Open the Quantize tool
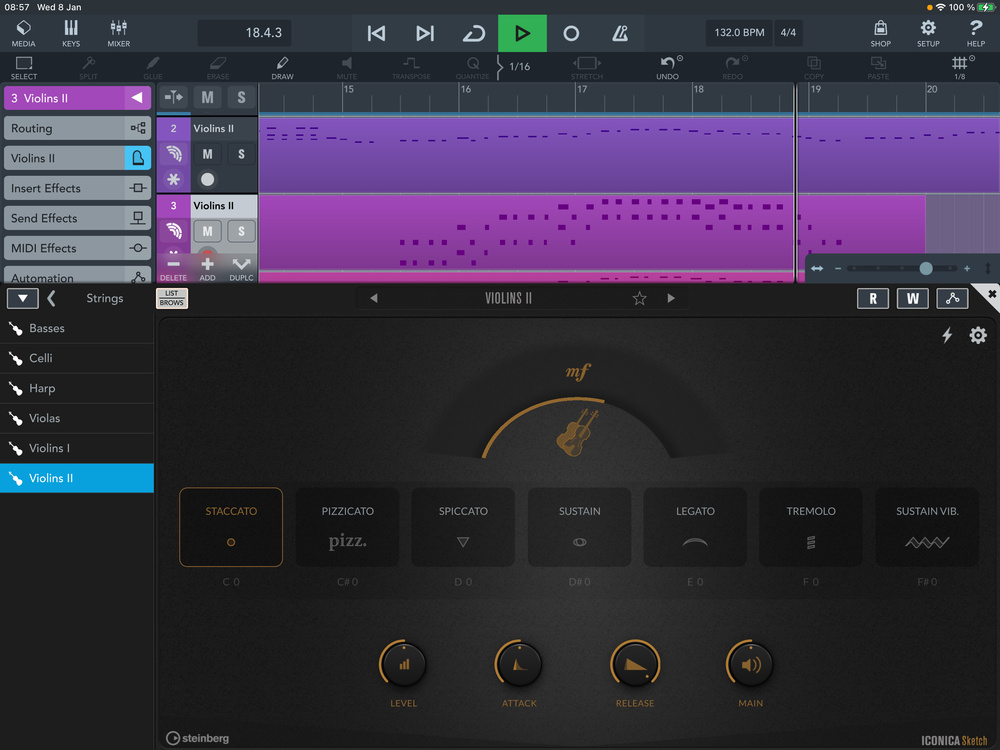This screenshot has width=1000, height=750. tap(473, 68)
